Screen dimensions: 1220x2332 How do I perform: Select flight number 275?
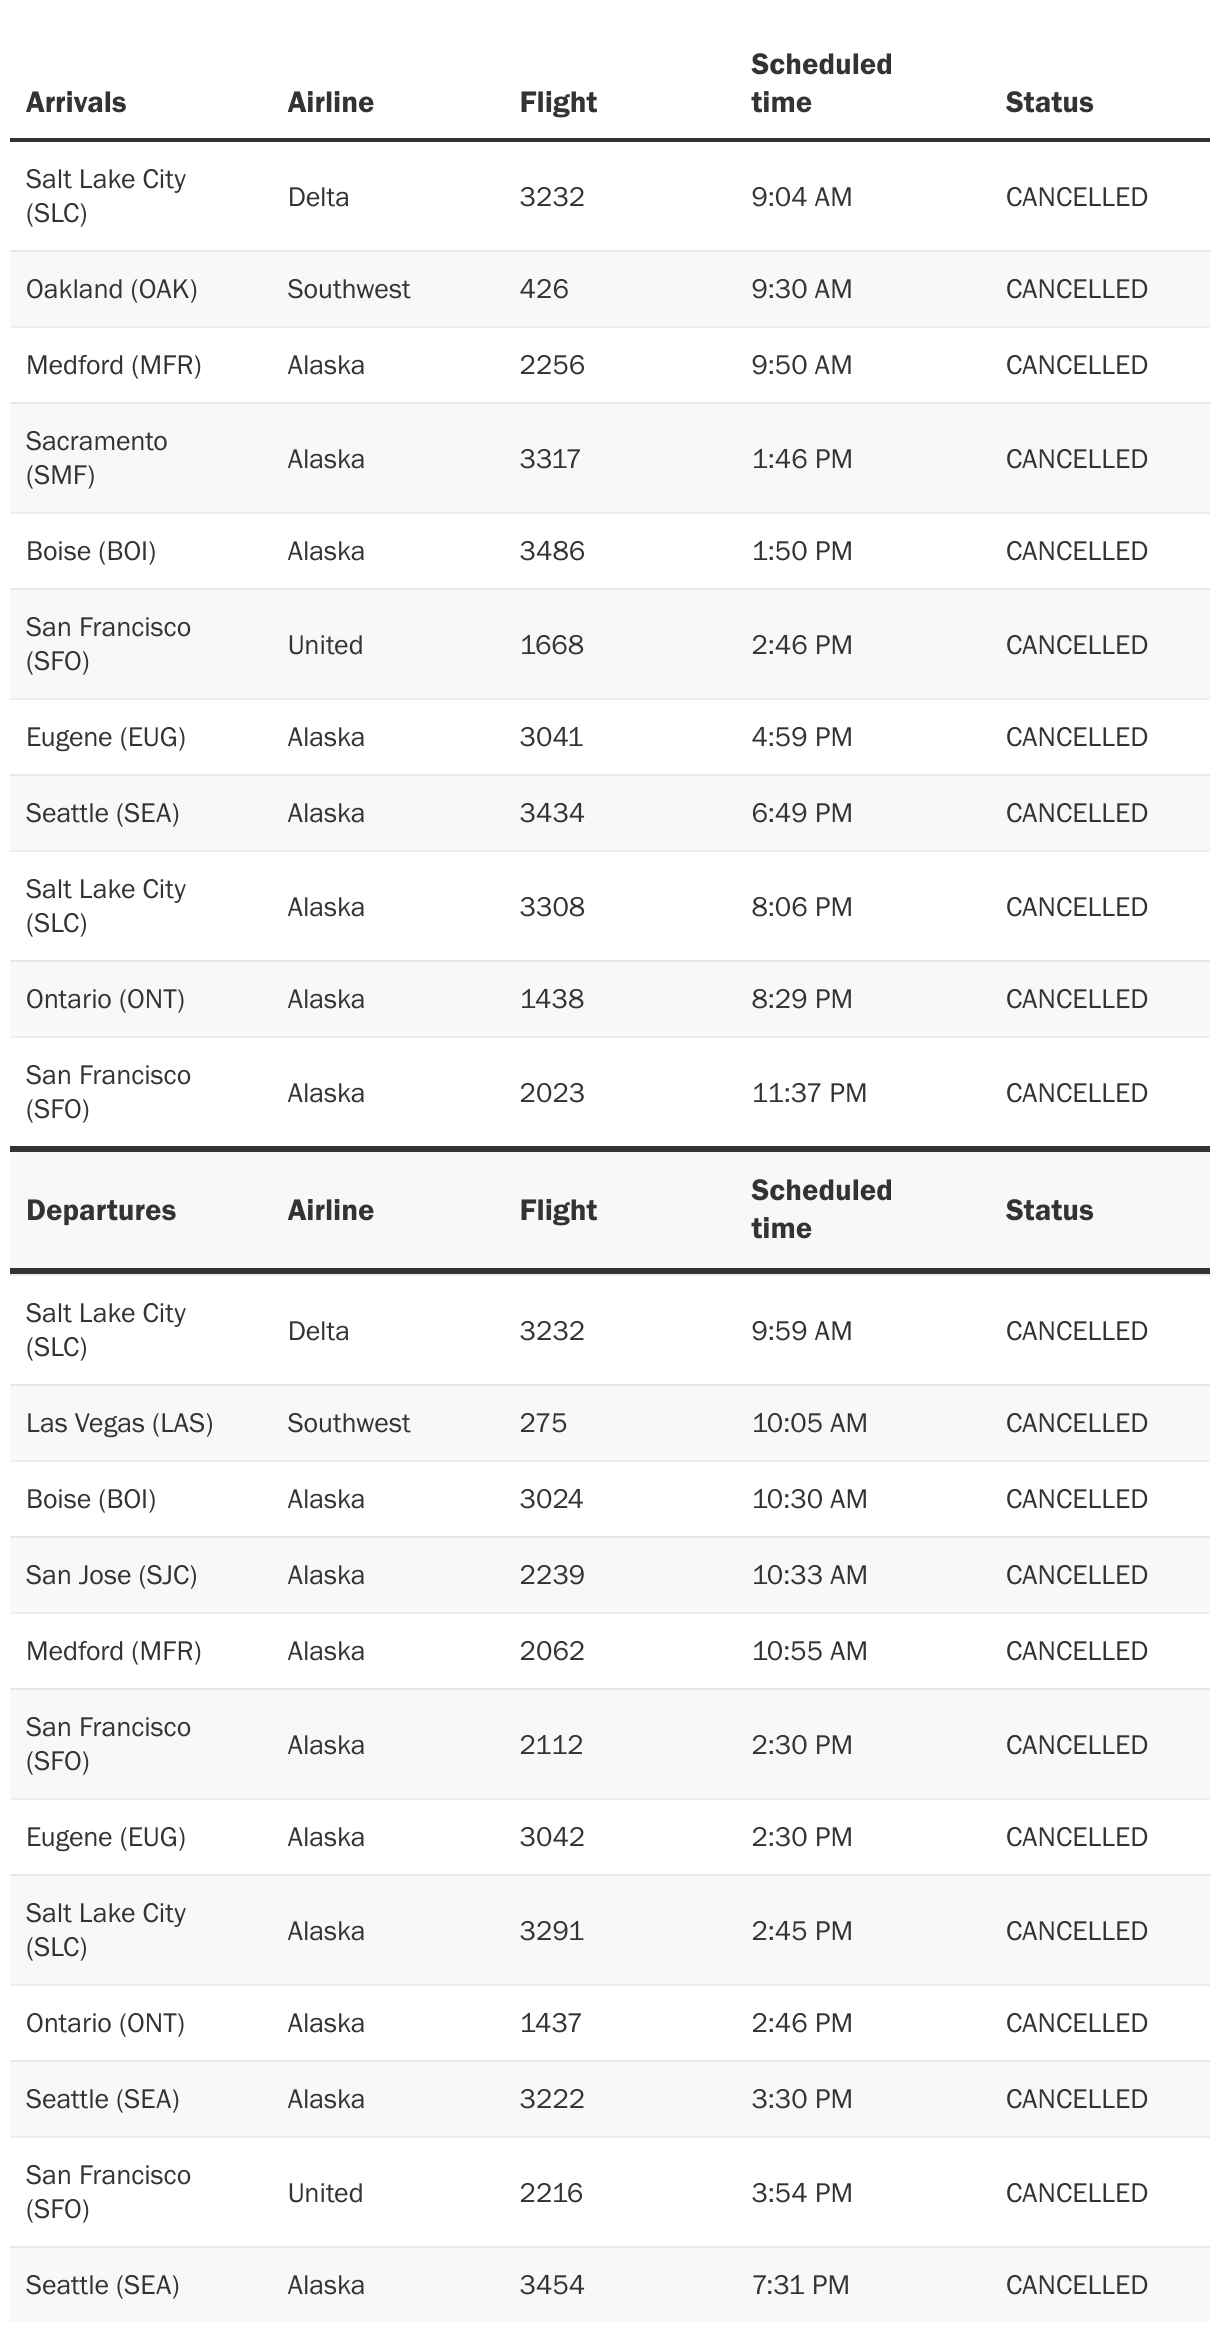point(543,1423)
